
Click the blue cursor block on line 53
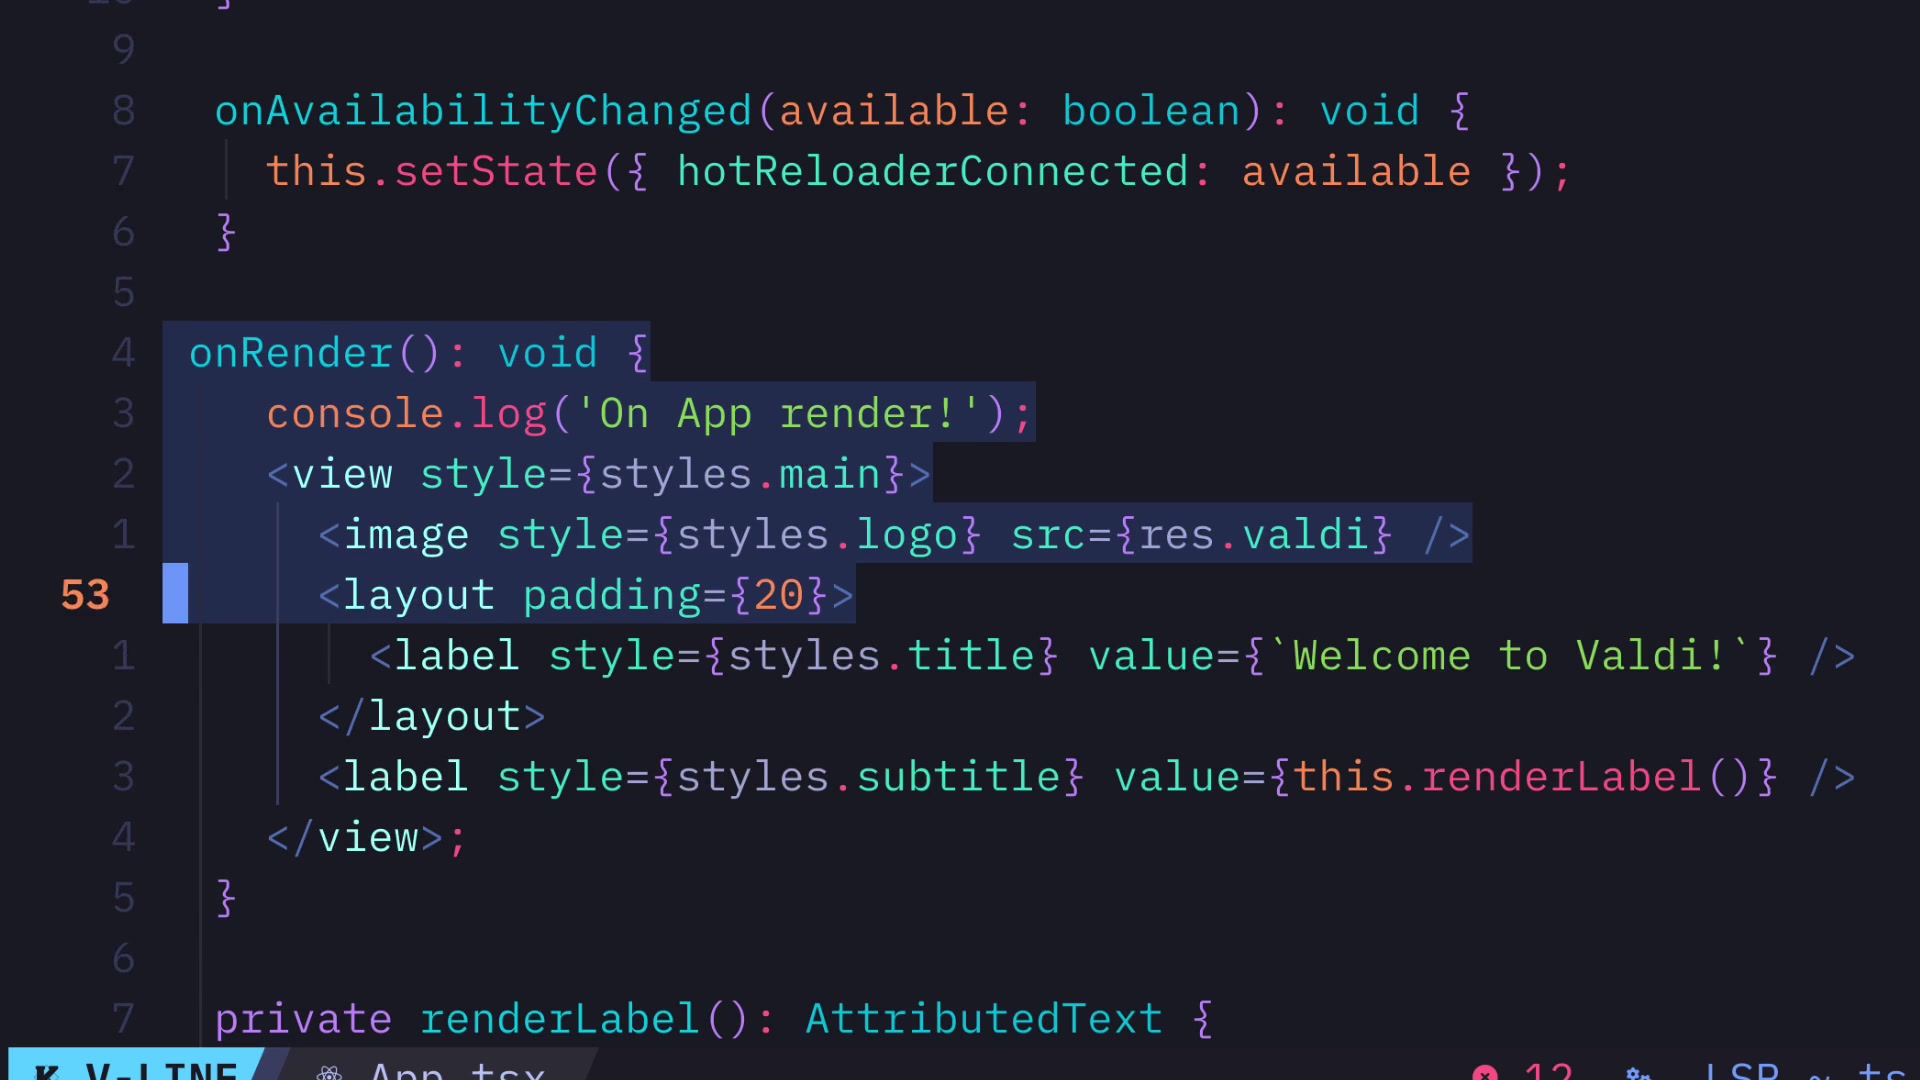[x=175, y=593]
